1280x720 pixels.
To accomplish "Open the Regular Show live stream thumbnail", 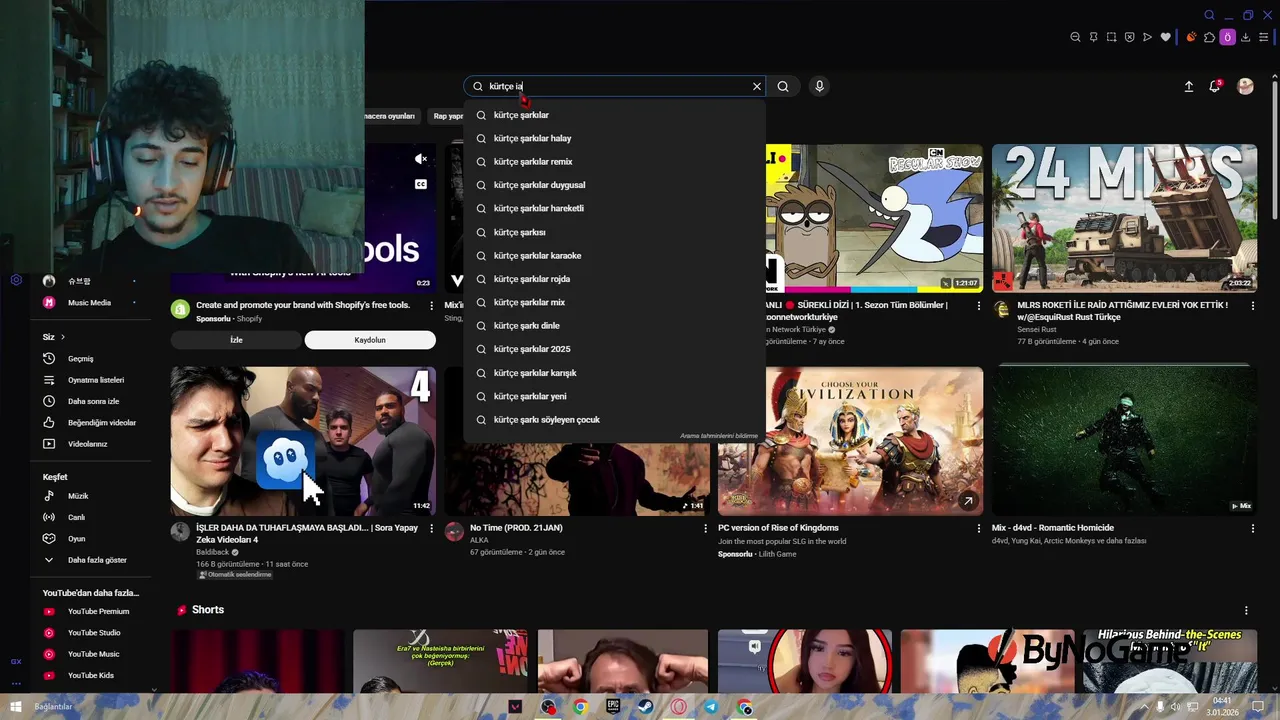I will 874,218.
